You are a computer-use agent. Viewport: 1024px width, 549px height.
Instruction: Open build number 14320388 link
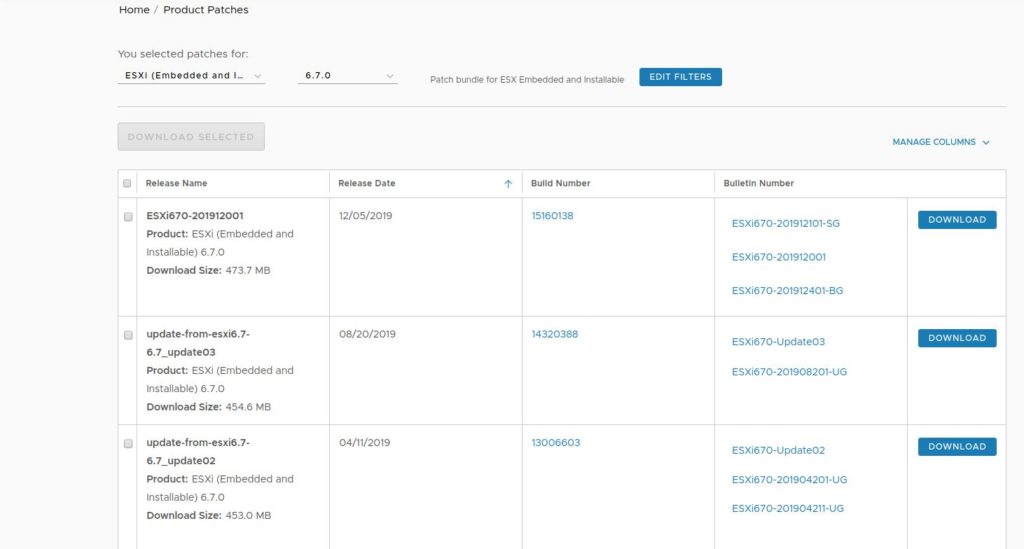coord(554,334)
